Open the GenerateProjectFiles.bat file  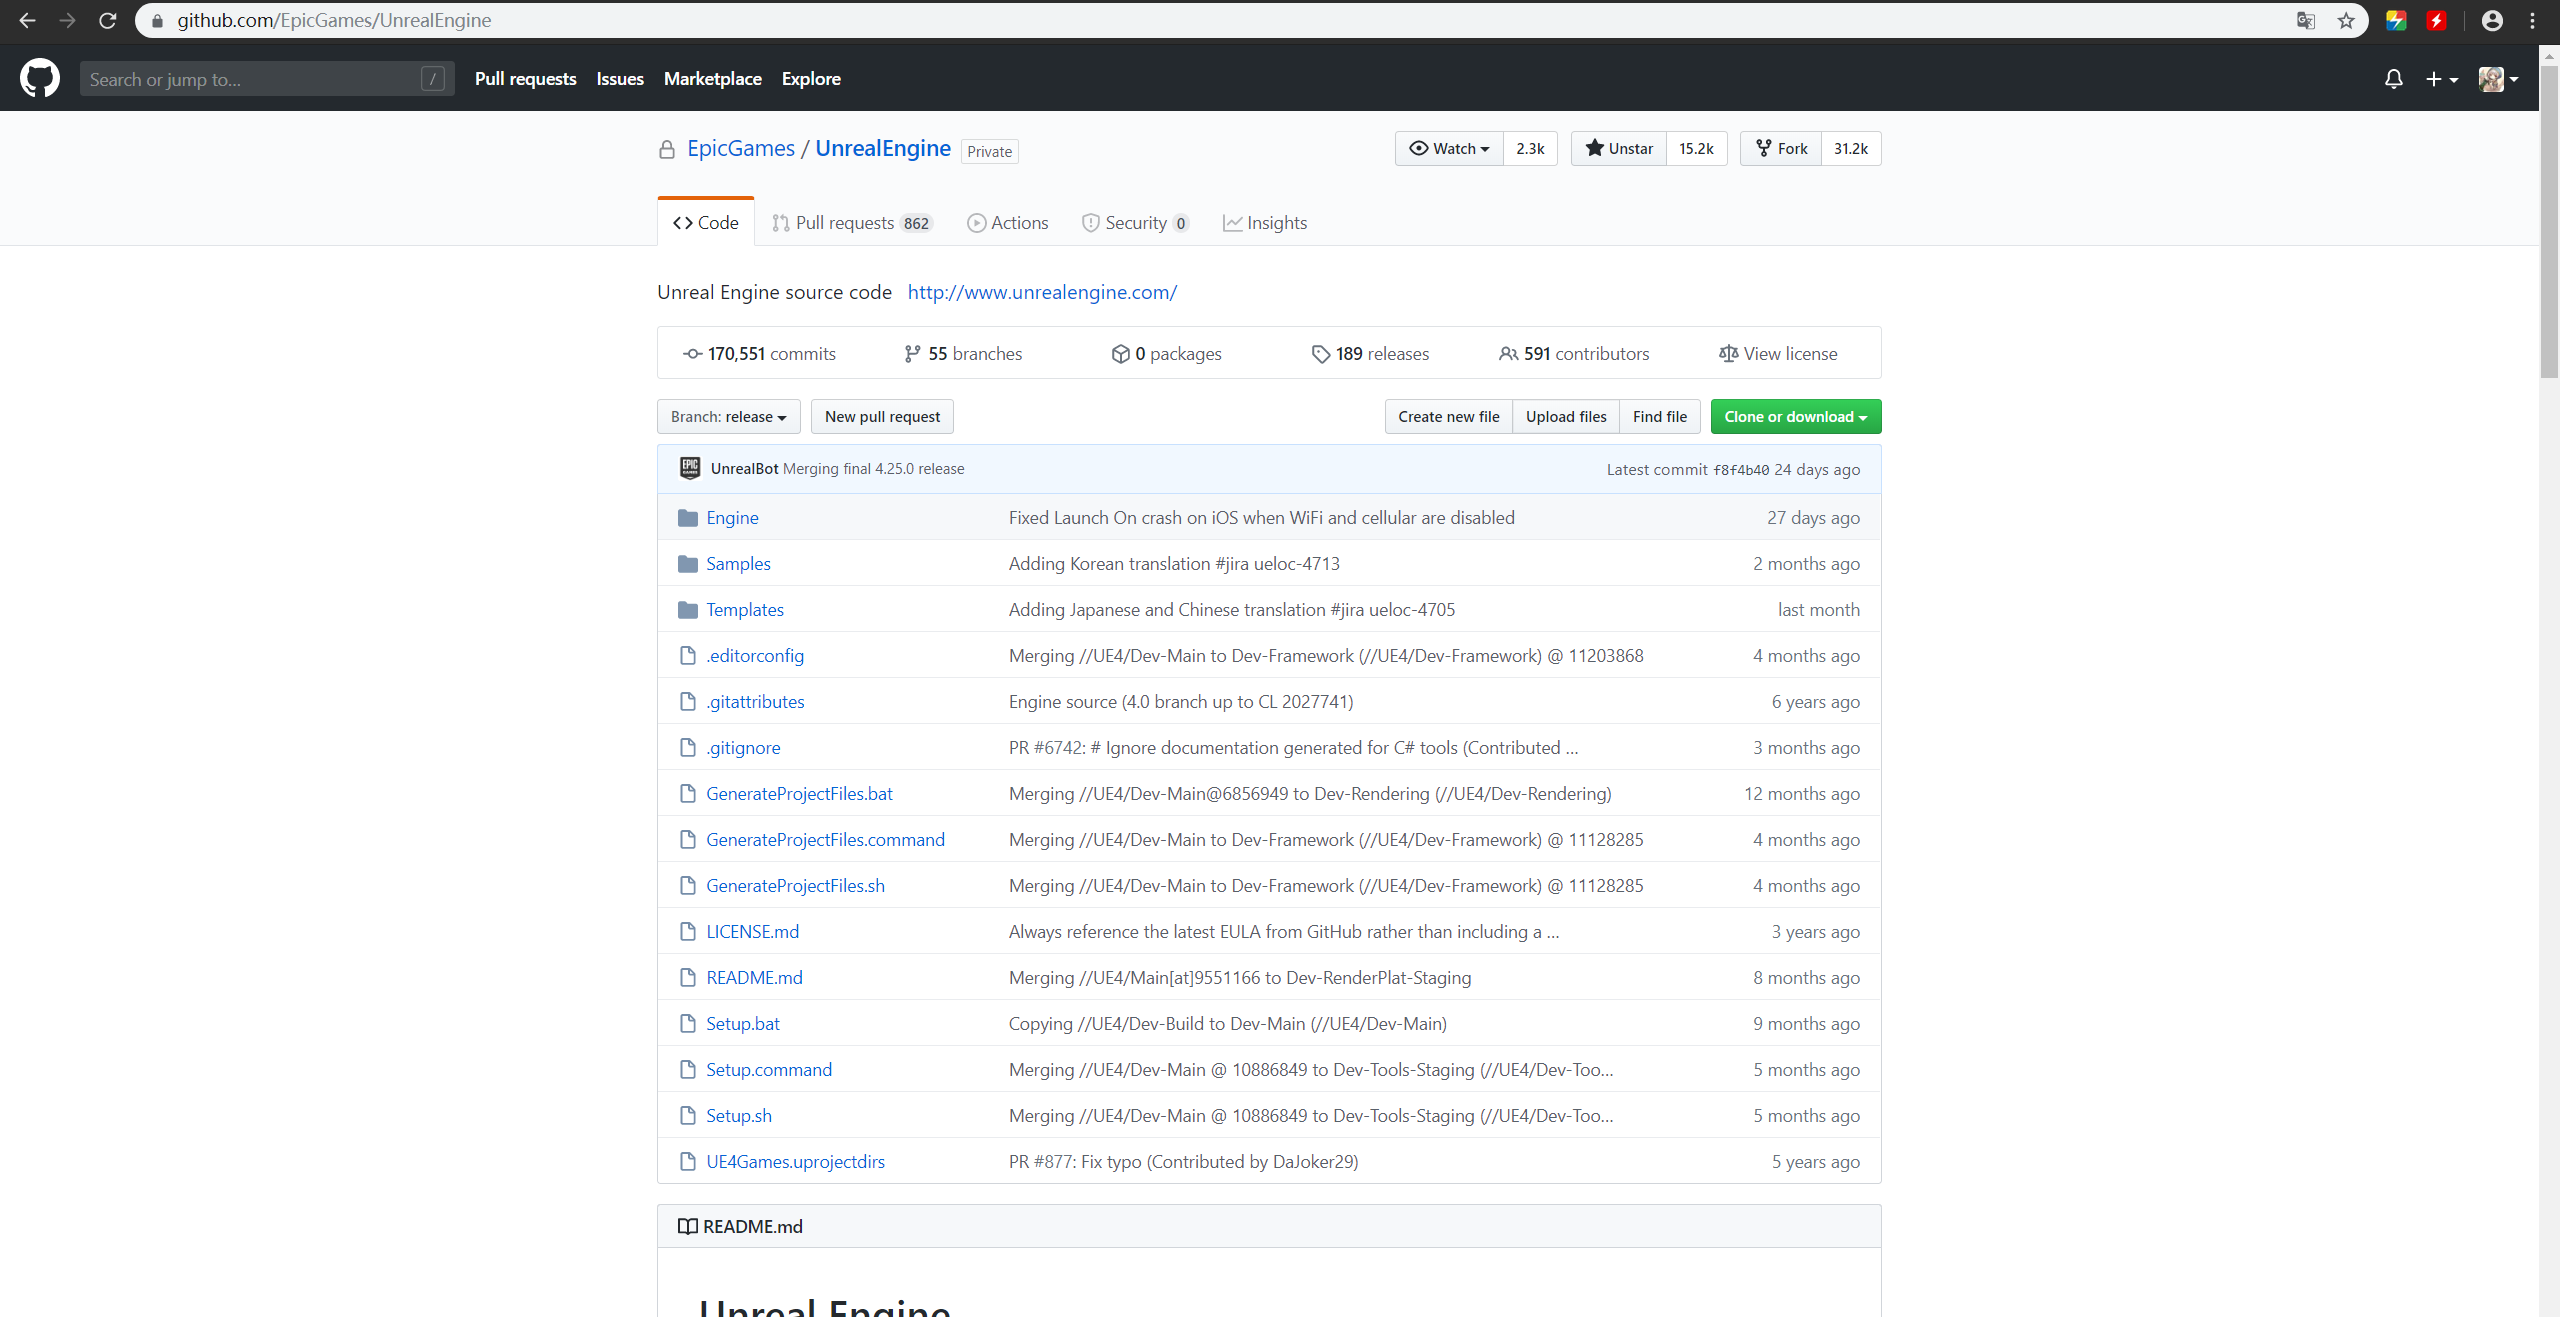[x=799, y=794]
